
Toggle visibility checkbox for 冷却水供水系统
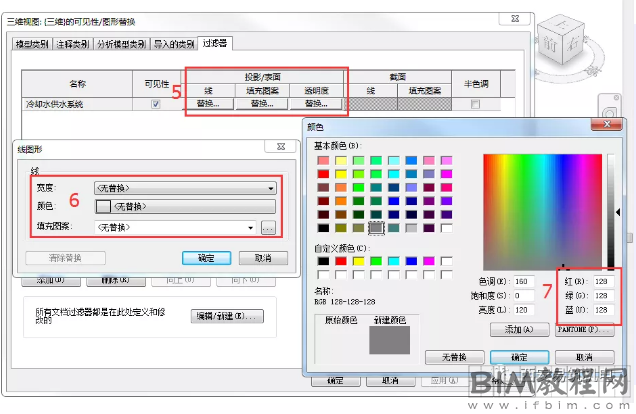156,104
